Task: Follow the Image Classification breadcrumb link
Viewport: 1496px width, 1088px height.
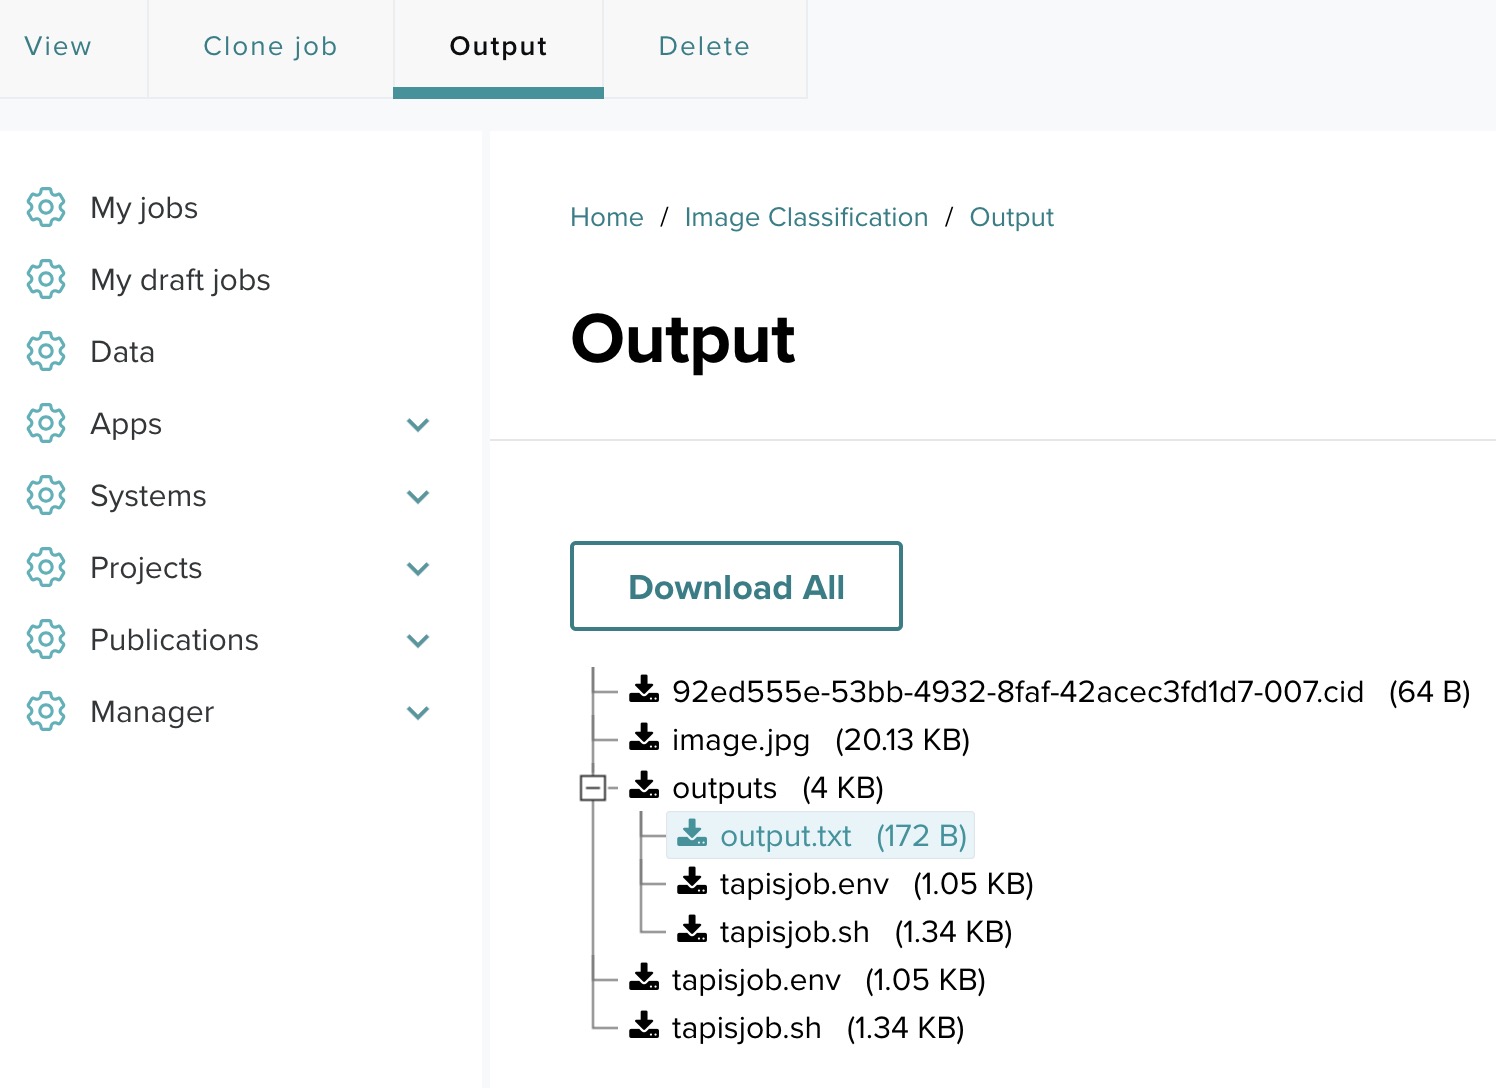Action: (806, 217)
